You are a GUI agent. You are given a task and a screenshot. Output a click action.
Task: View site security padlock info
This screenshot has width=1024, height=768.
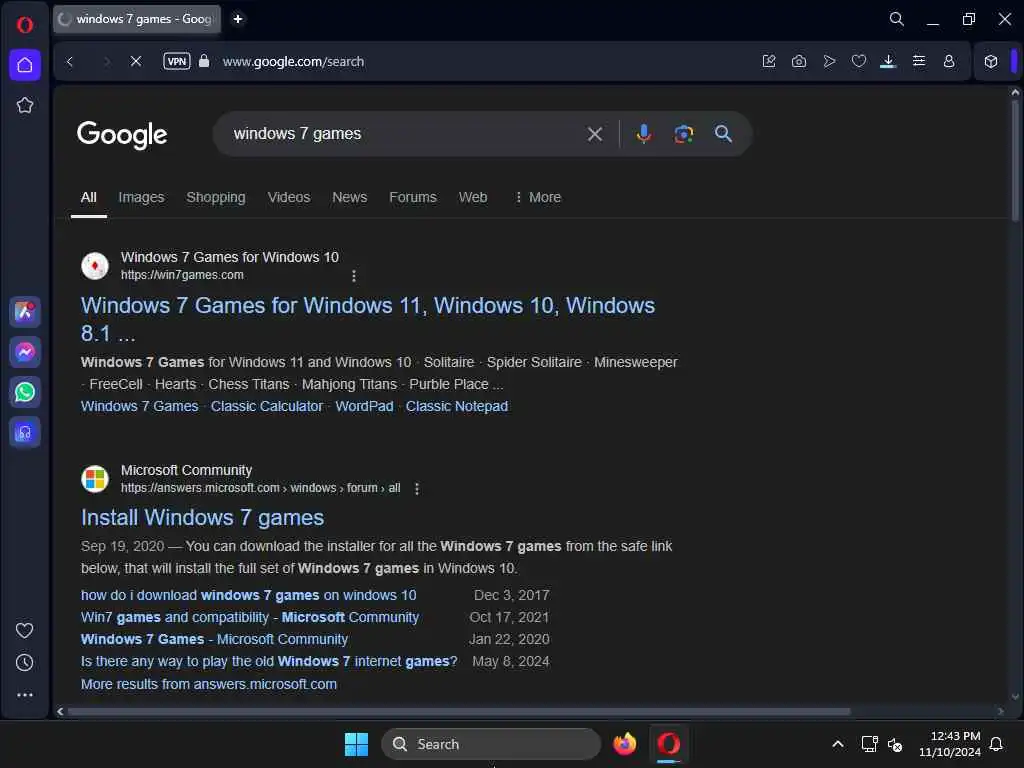pos(204,61)
